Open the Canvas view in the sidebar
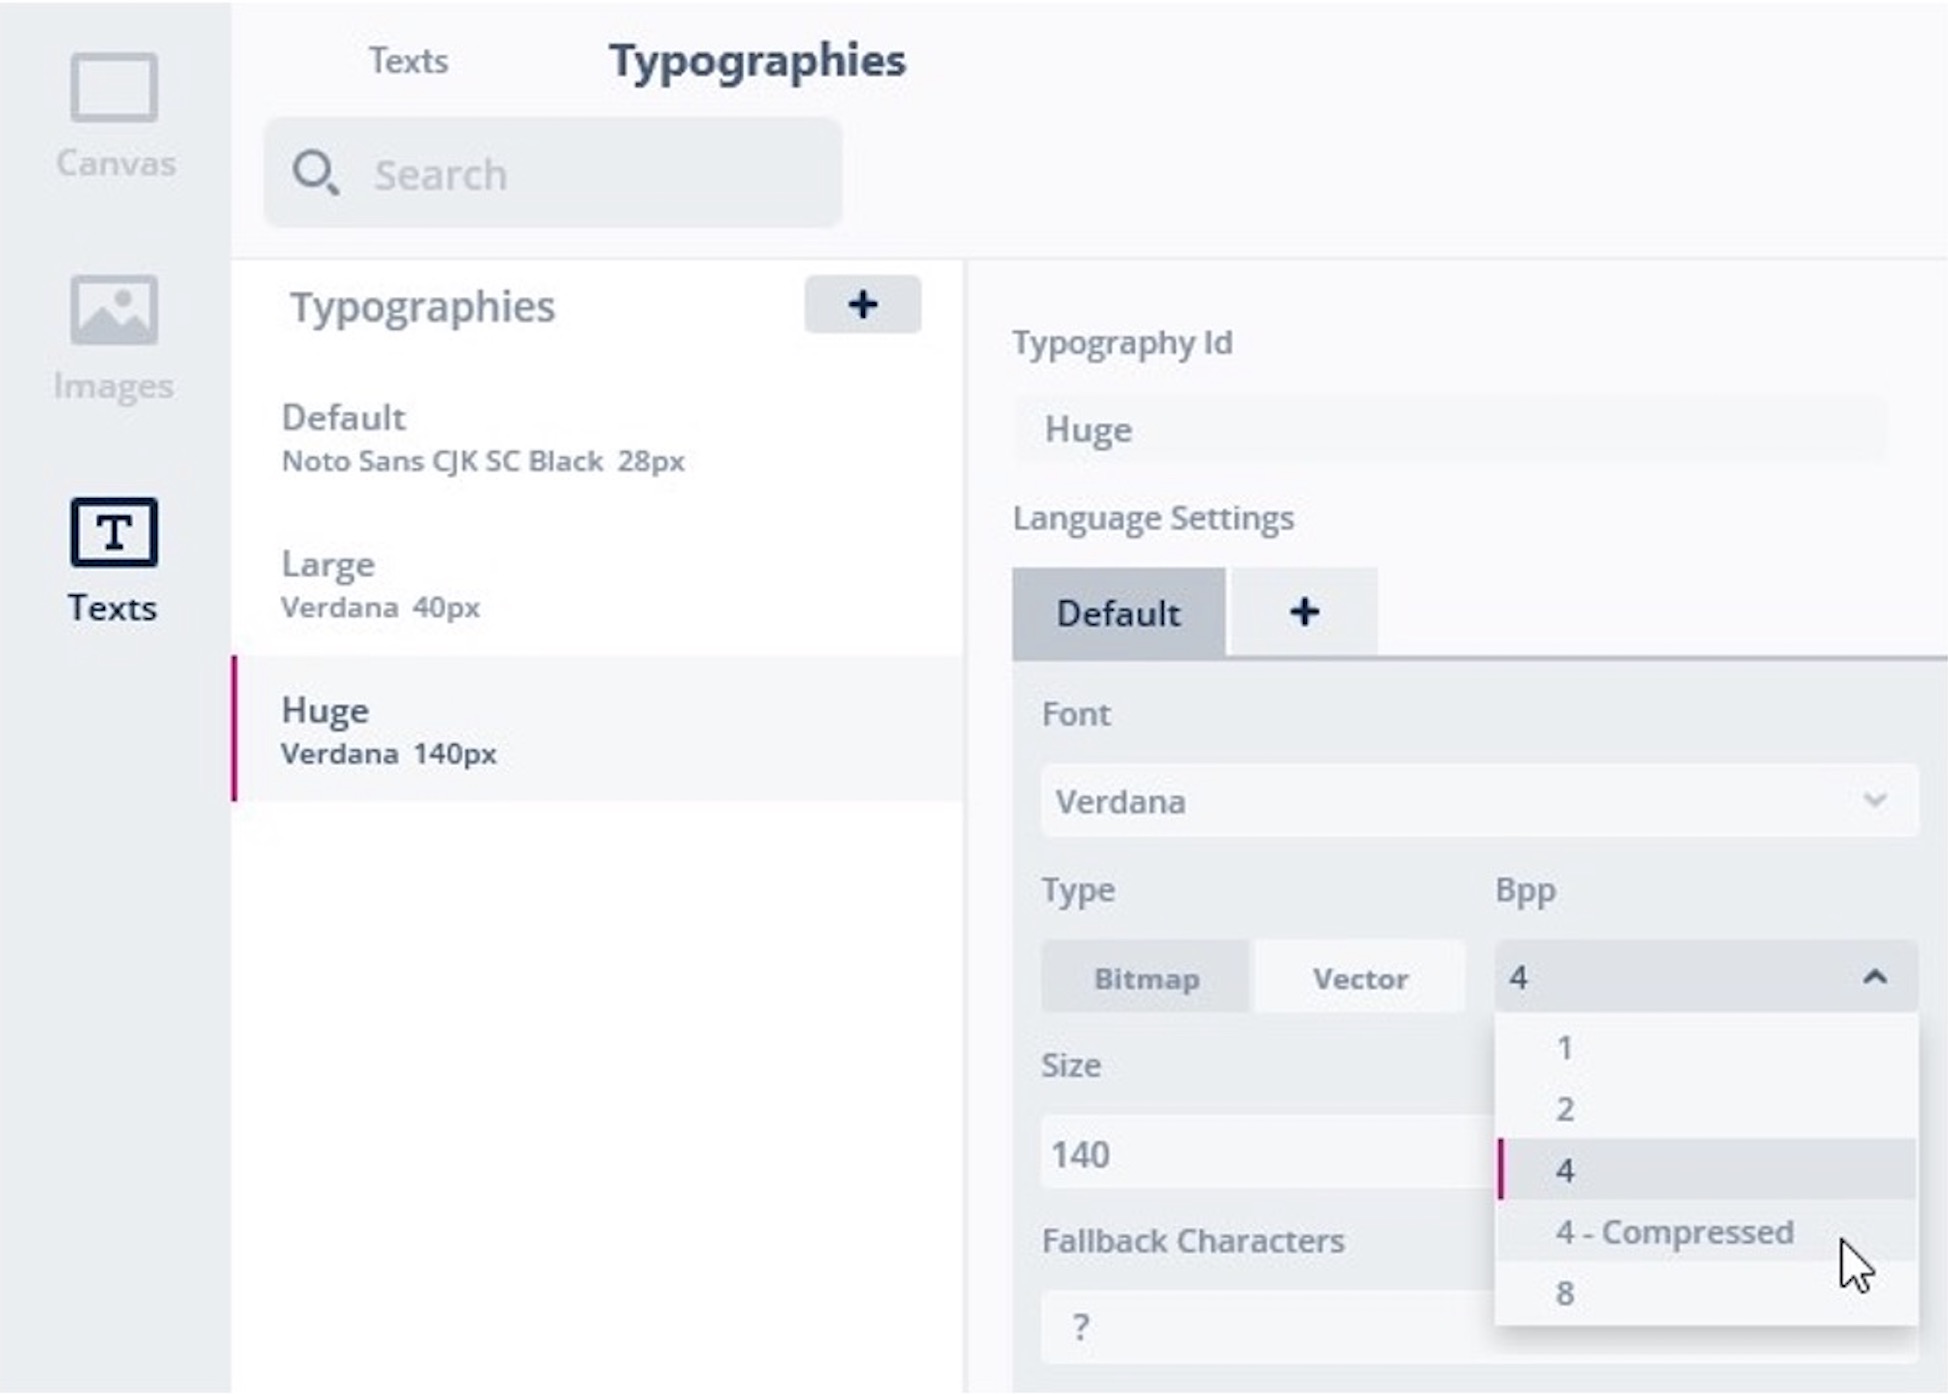The height and width of the screenshot is (1394, 1948). click(114, 115)
